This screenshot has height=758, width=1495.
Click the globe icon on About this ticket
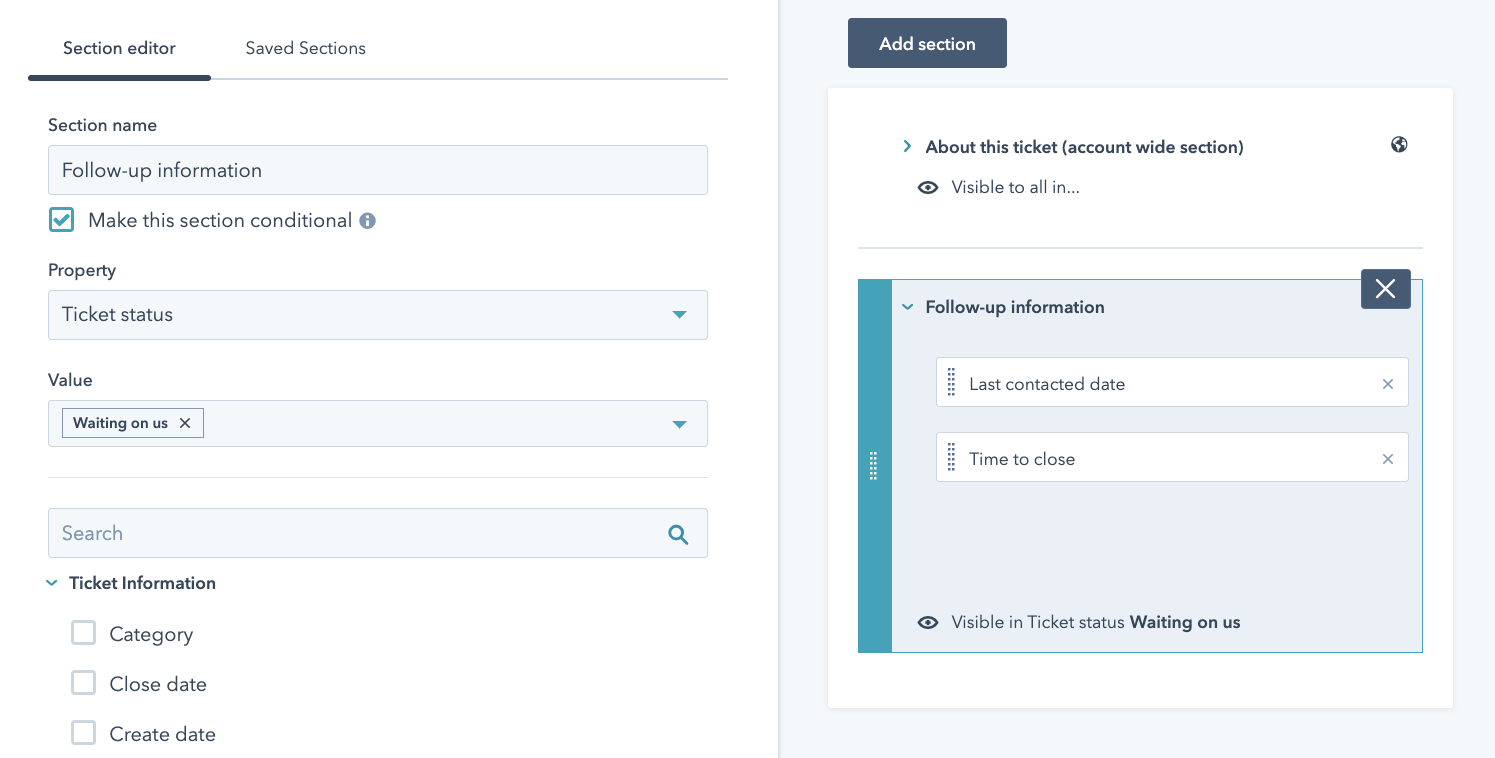click(x=1399, y=145)
